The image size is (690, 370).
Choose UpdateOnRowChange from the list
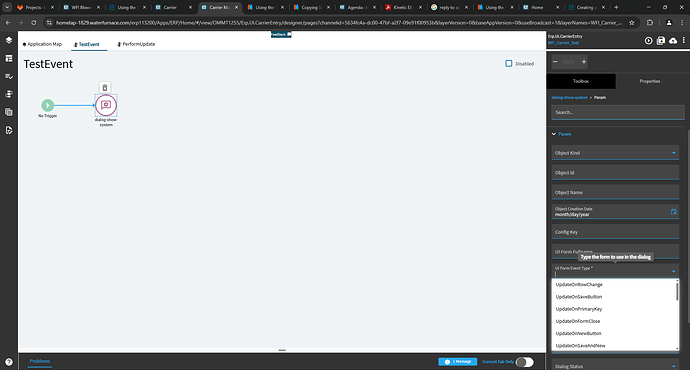614,285
